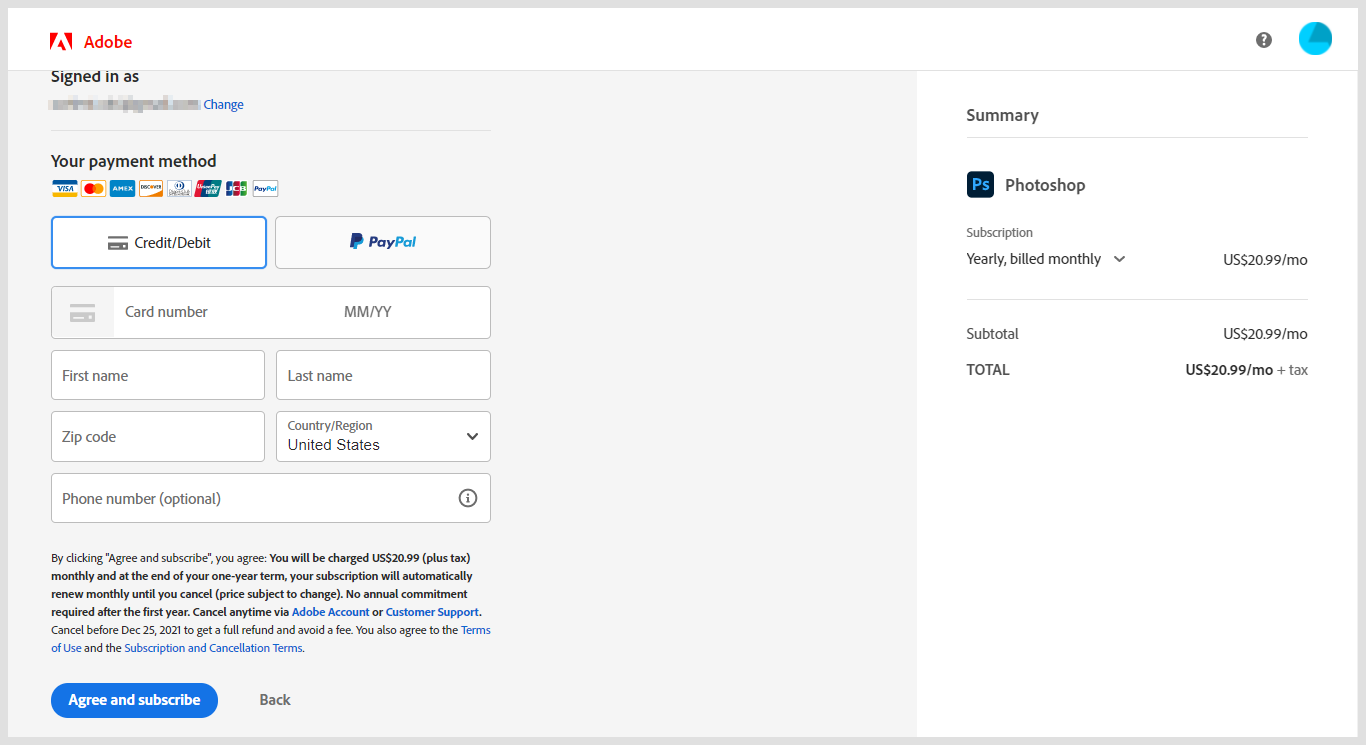Image resolution: width=1366 pixels, height=745 pixels.
Task: Open the Yearly, billed monthly dropdown
Action: click(1046, 259)
